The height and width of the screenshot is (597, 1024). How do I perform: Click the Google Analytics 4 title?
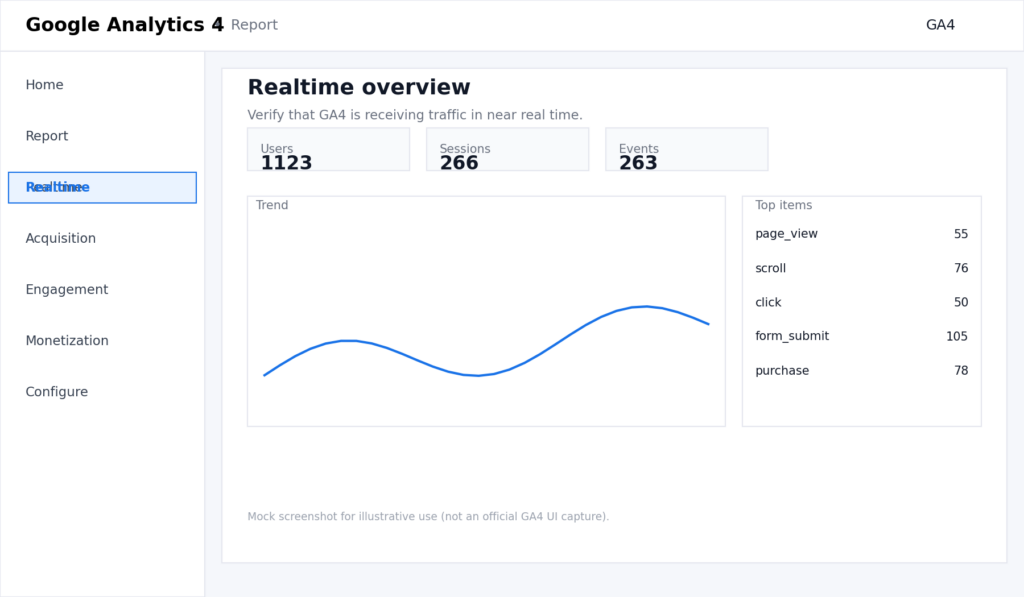pos(125,25)
